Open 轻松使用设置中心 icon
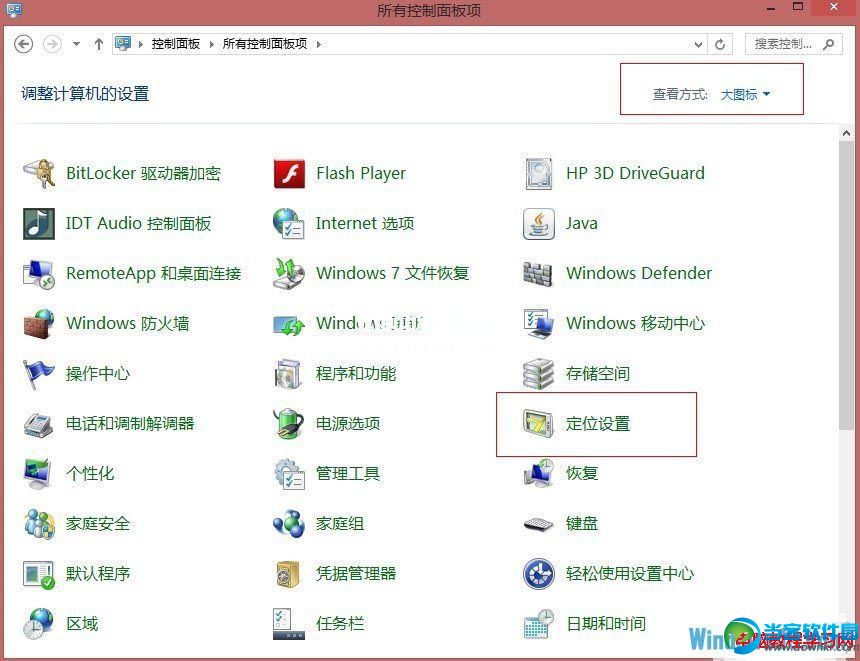 click(539, 574)
